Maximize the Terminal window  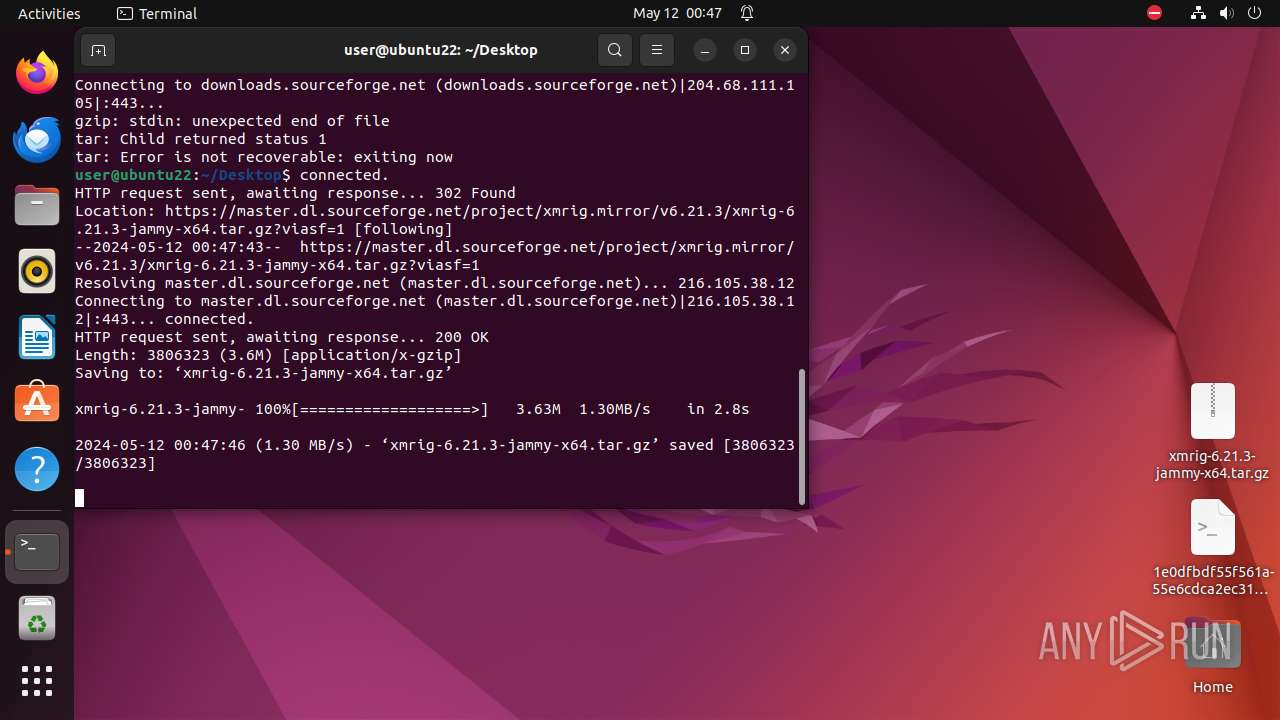pos(745,50)
